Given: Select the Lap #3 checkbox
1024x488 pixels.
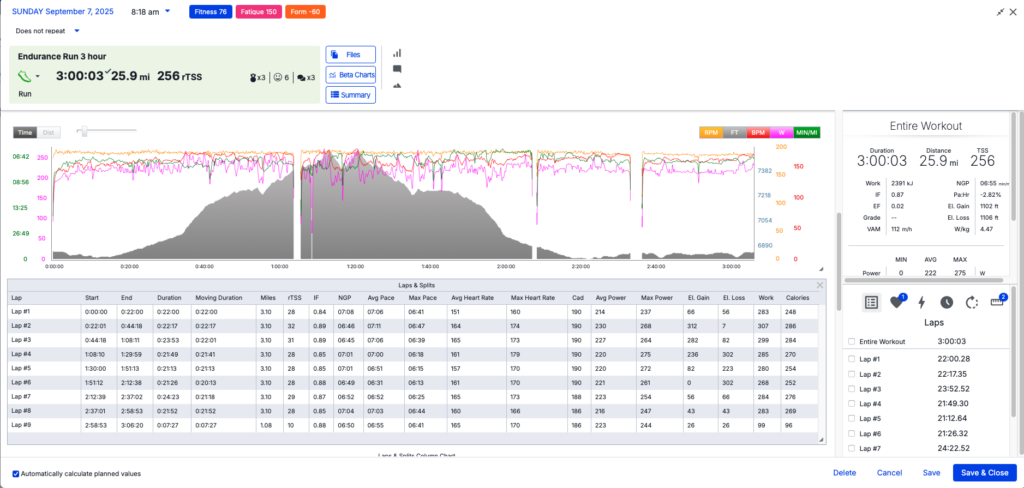Looking at the screenshot, I should click(x=851, y=388).
